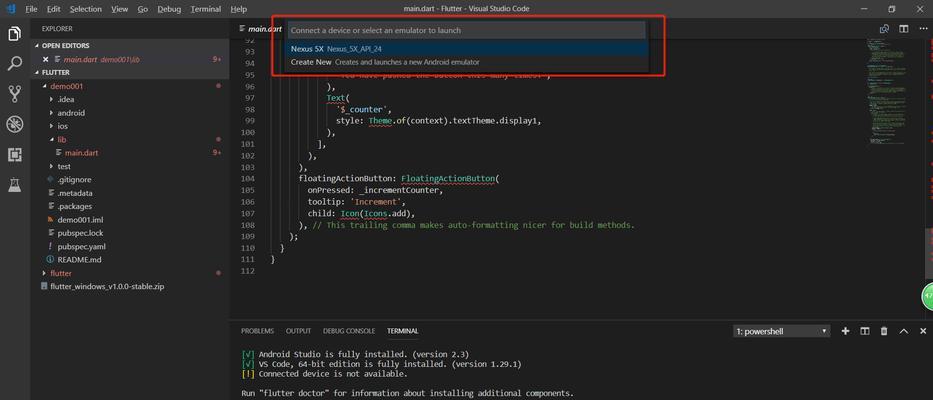Switch to the OUTPUT panel tab
This screenshot has width=933, height=400.
click(298, 331)
